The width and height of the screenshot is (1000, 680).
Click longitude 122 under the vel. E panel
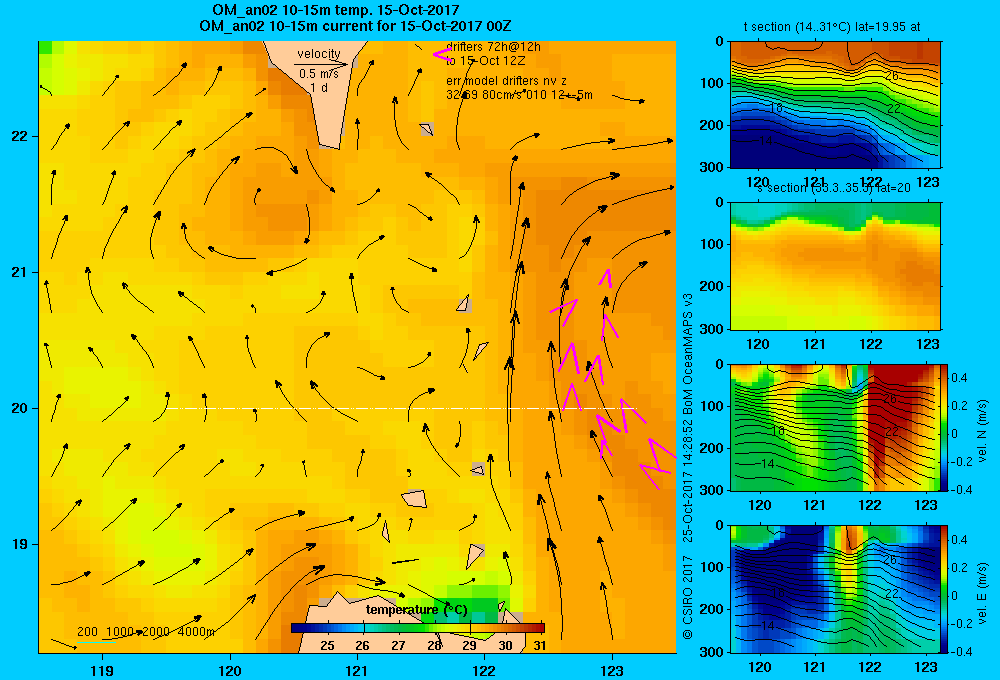click(x=870, y=667)
